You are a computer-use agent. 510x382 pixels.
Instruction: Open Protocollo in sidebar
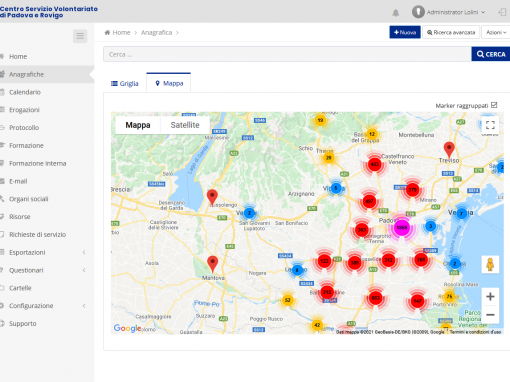24,128
